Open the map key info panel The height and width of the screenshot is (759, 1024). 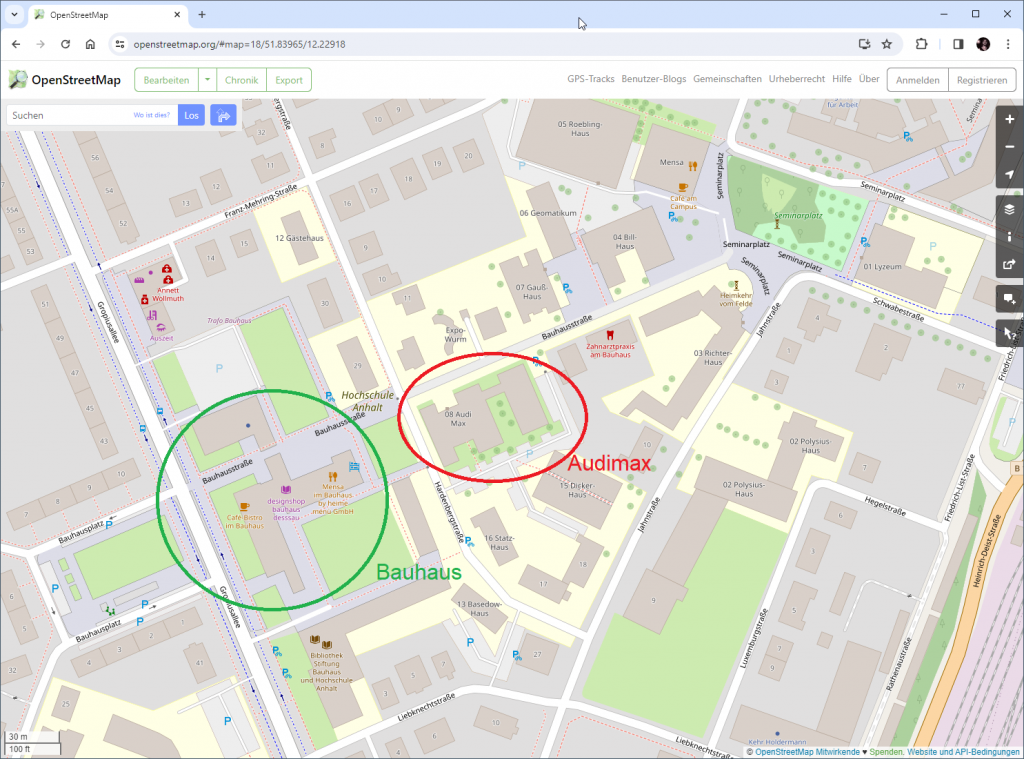click(1009, 237)
